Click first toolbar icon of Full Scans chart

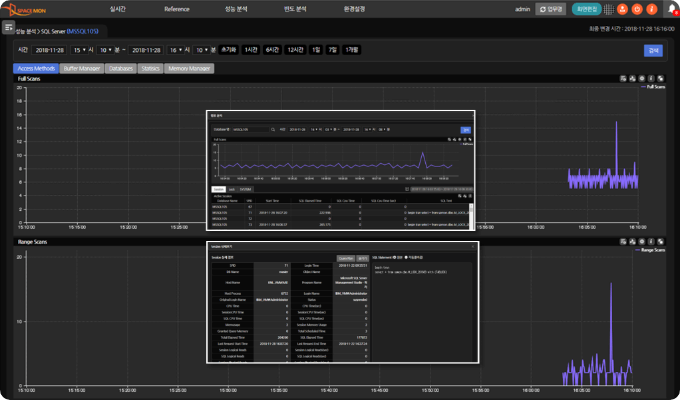623,79
